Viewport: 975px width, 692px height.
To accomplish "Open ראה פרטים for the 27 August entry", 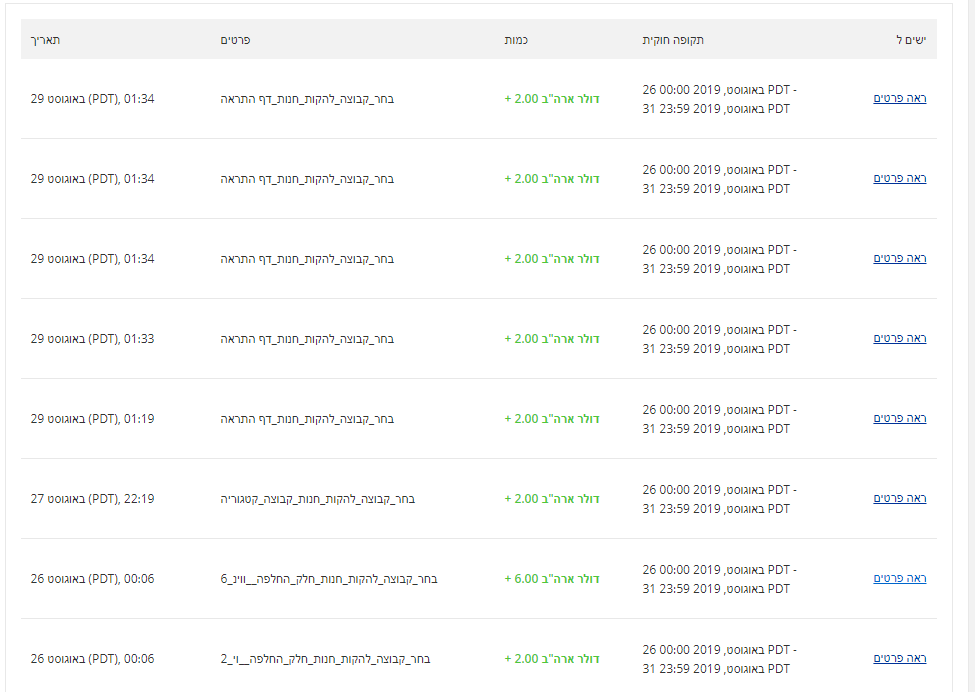I will [x=900, y=498].
